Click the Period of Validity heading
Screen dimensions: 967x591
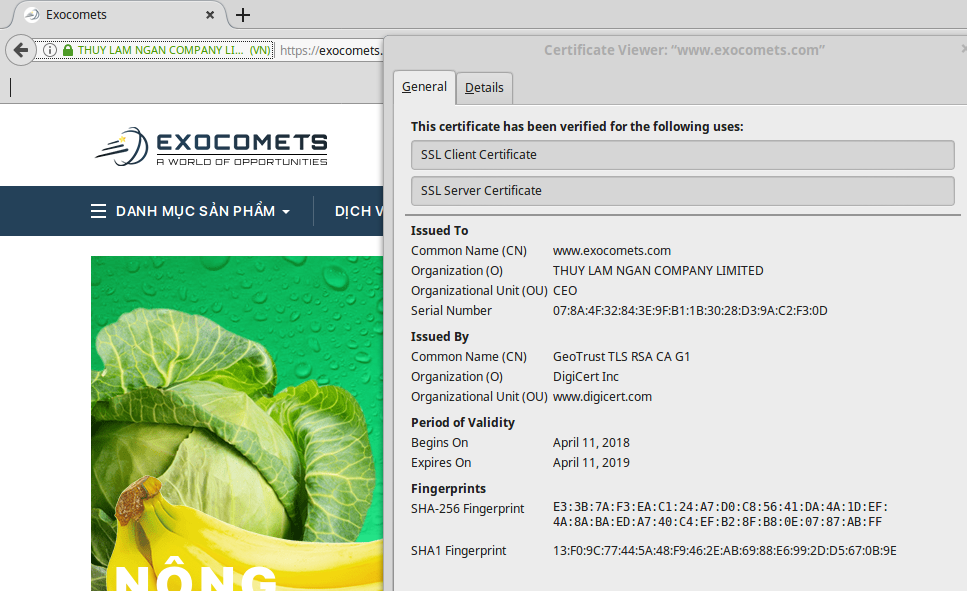click(x=463, y=423)
